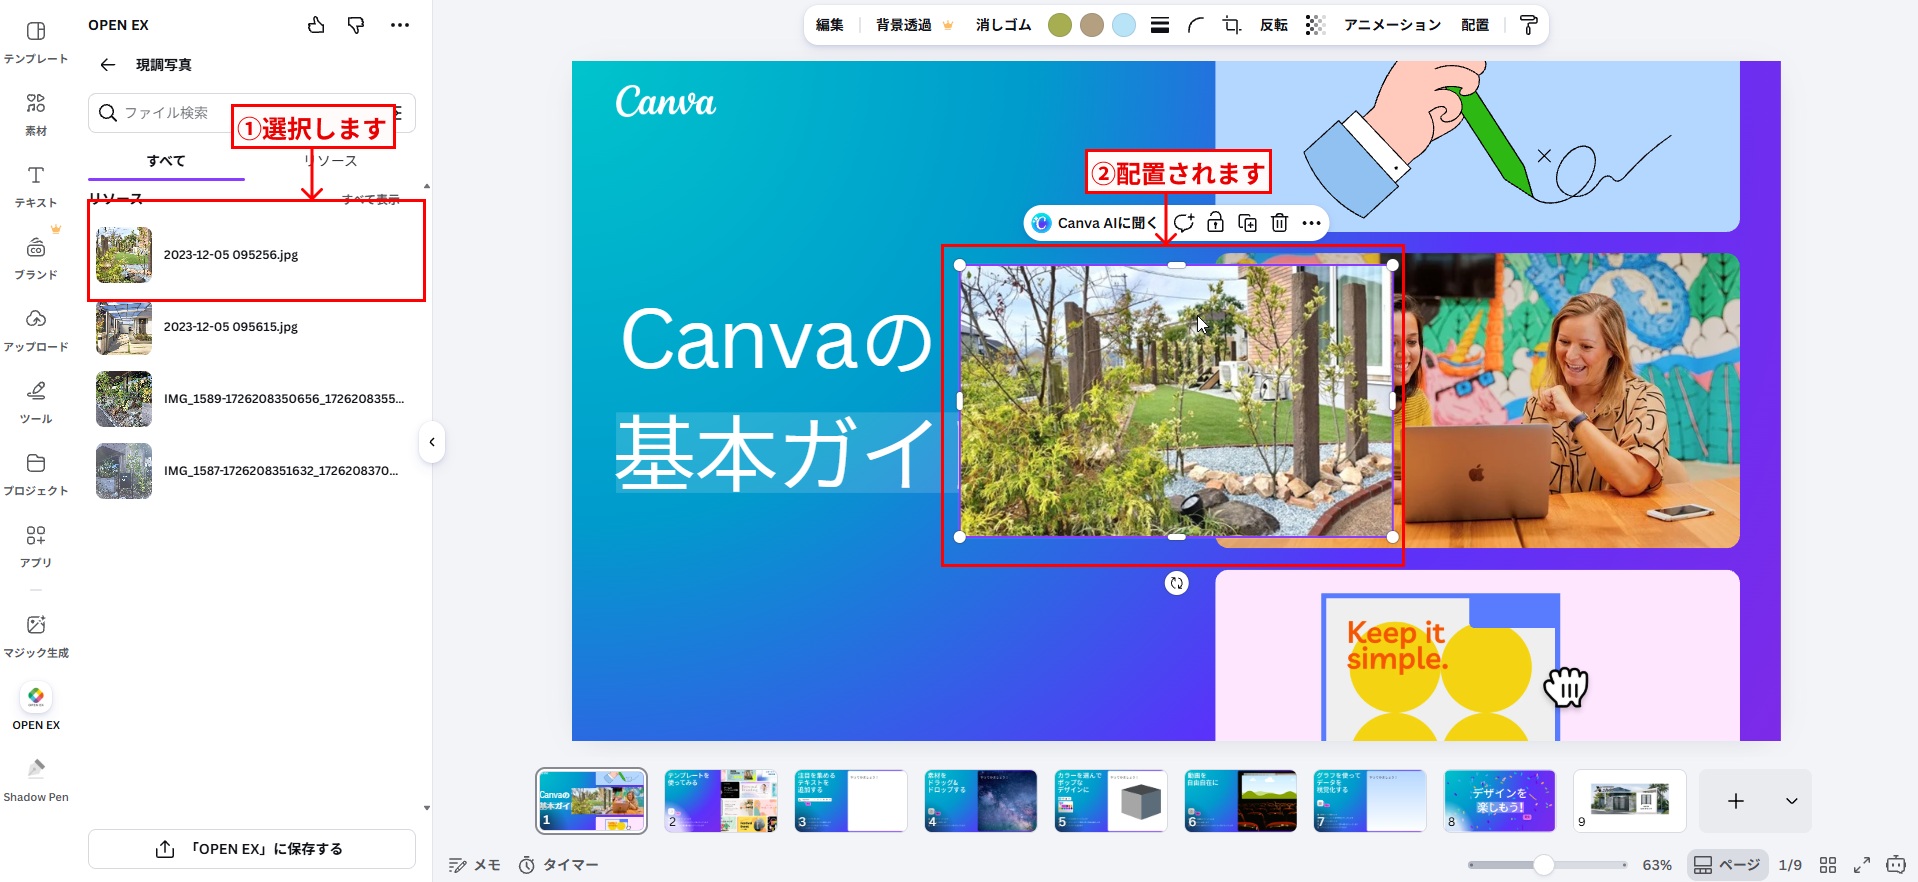This screenshot has height=882, width=1918.
Task: Open the ツール (Tools) sidebar panel
Action: (36, 403)
